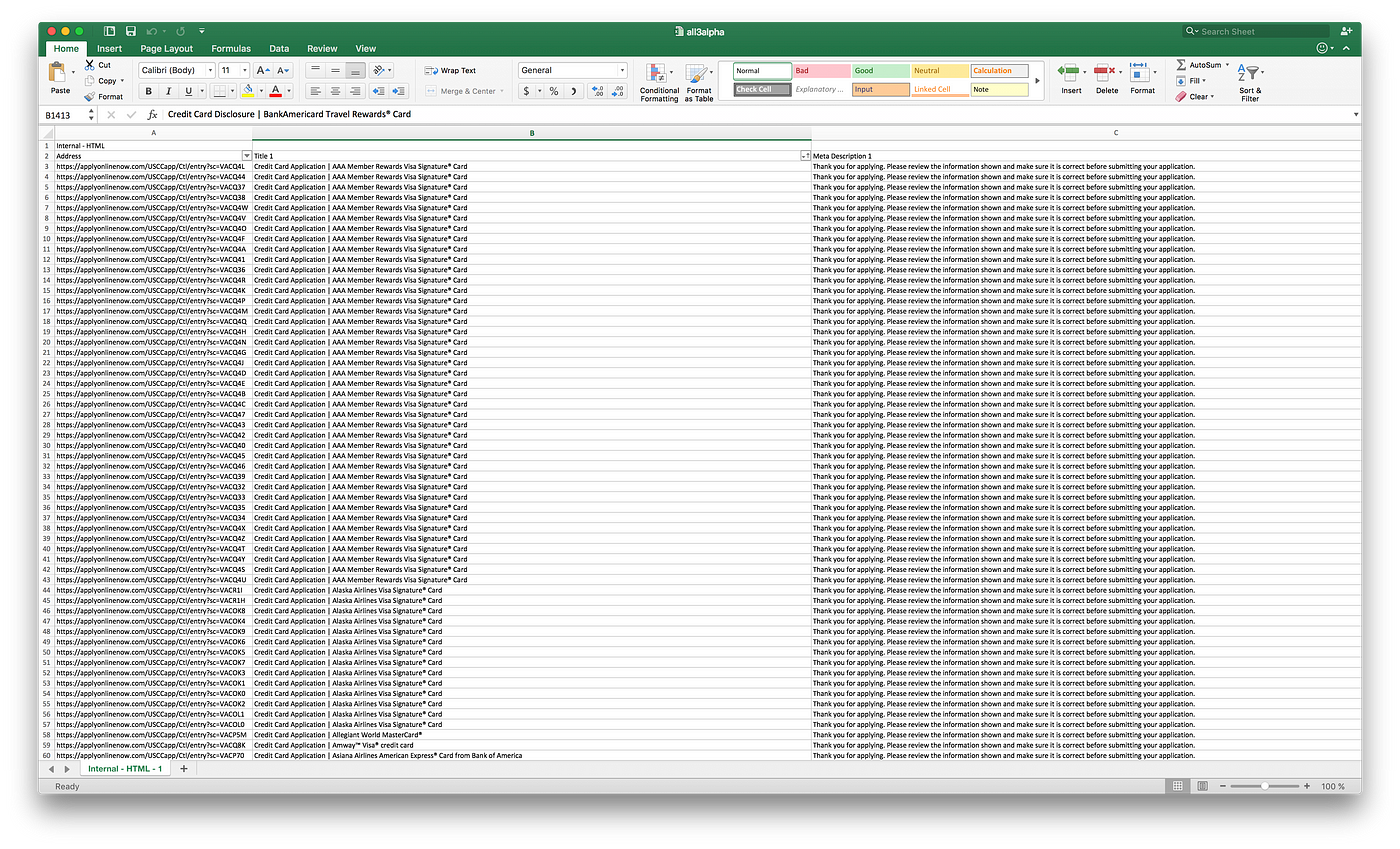Viewport: 1400px width, 849px height.
Task: Toggle top vertical alignment
Action: tap(315, 71)
